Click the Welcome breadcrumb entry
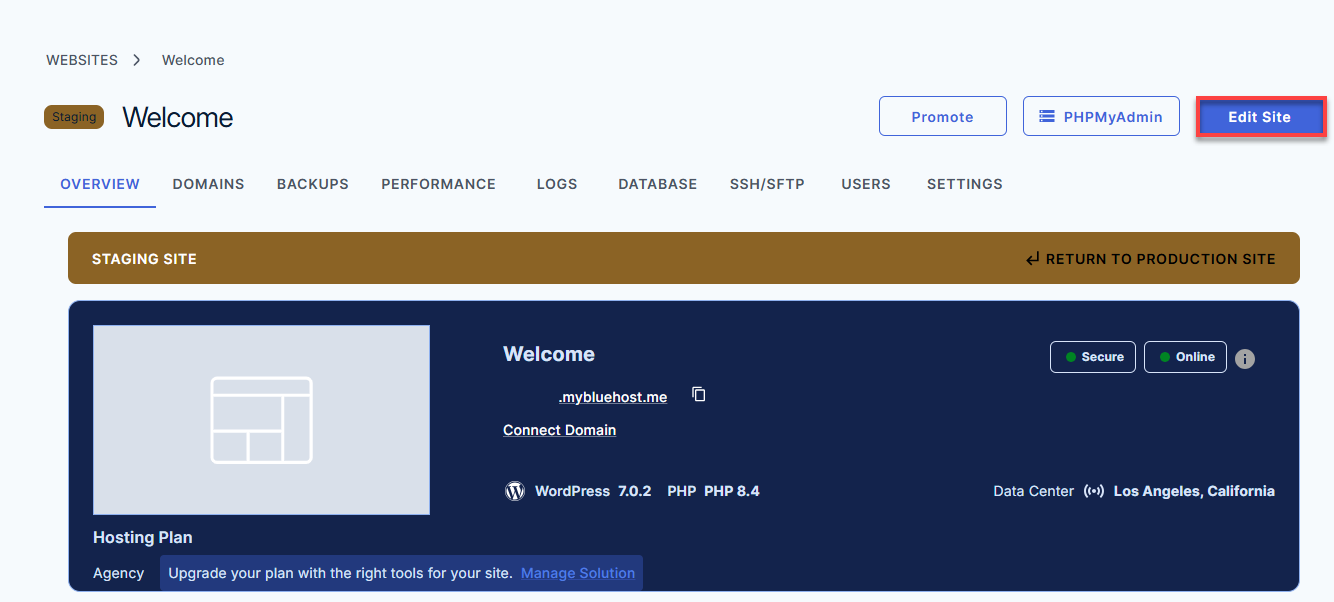 pyautogui.click(x=193, y=60)
